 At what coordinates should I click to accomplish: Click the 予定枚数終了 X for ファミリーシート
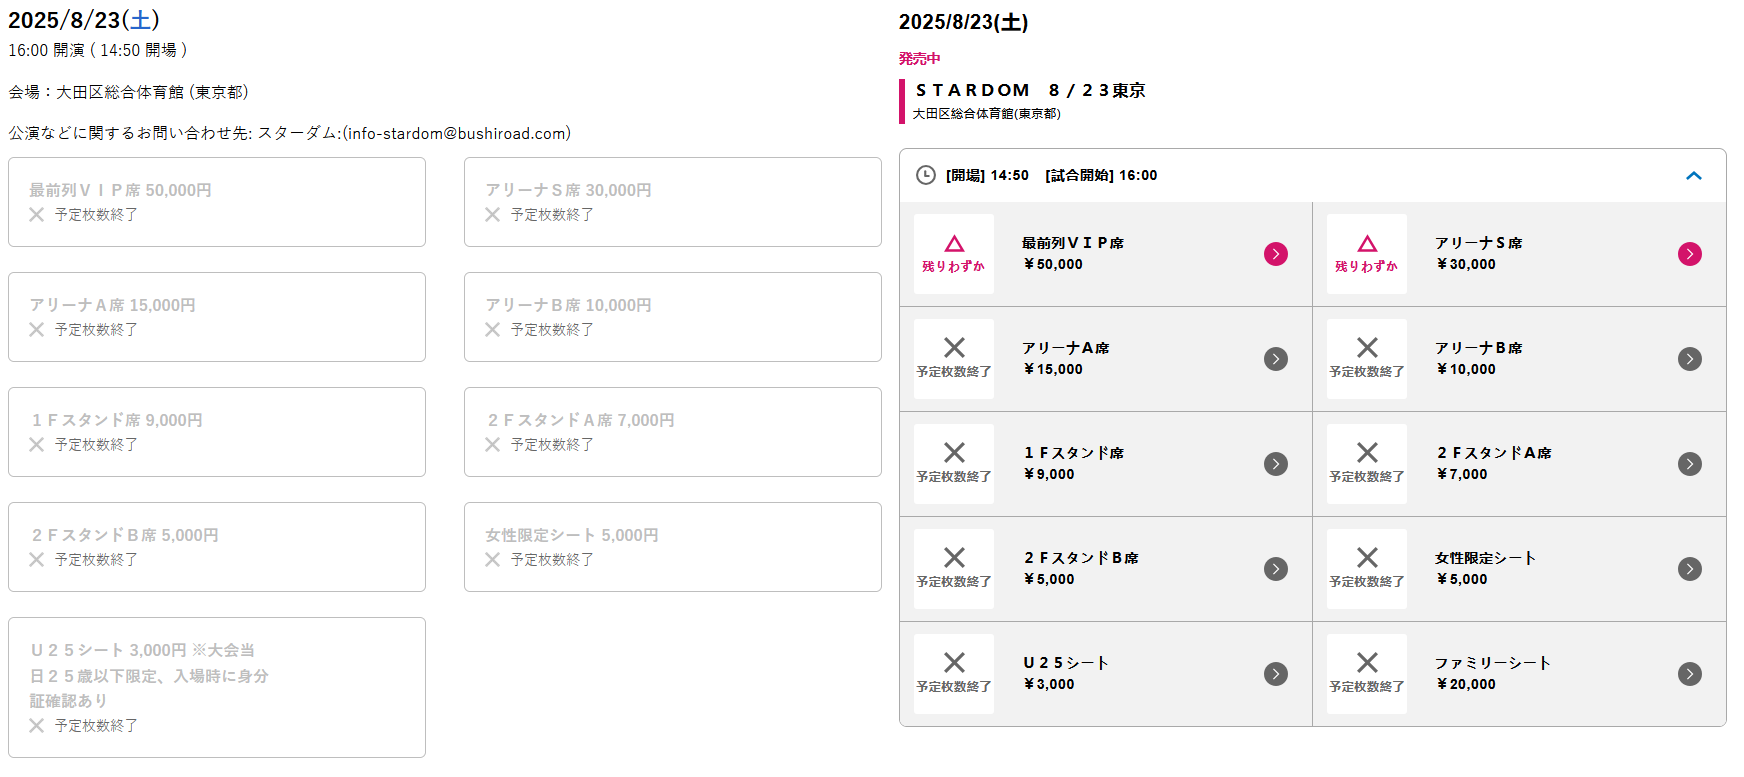click(1366, 663)
